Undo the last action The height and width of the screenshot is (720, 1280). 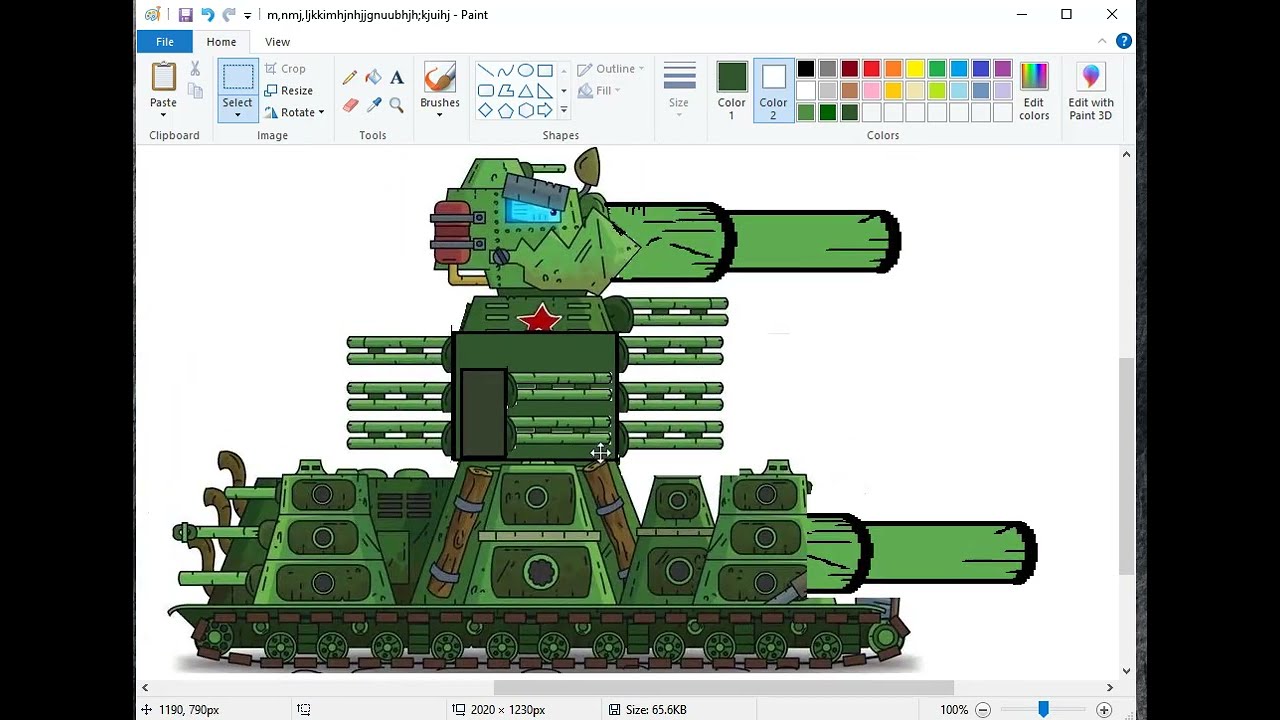point(207,15)
